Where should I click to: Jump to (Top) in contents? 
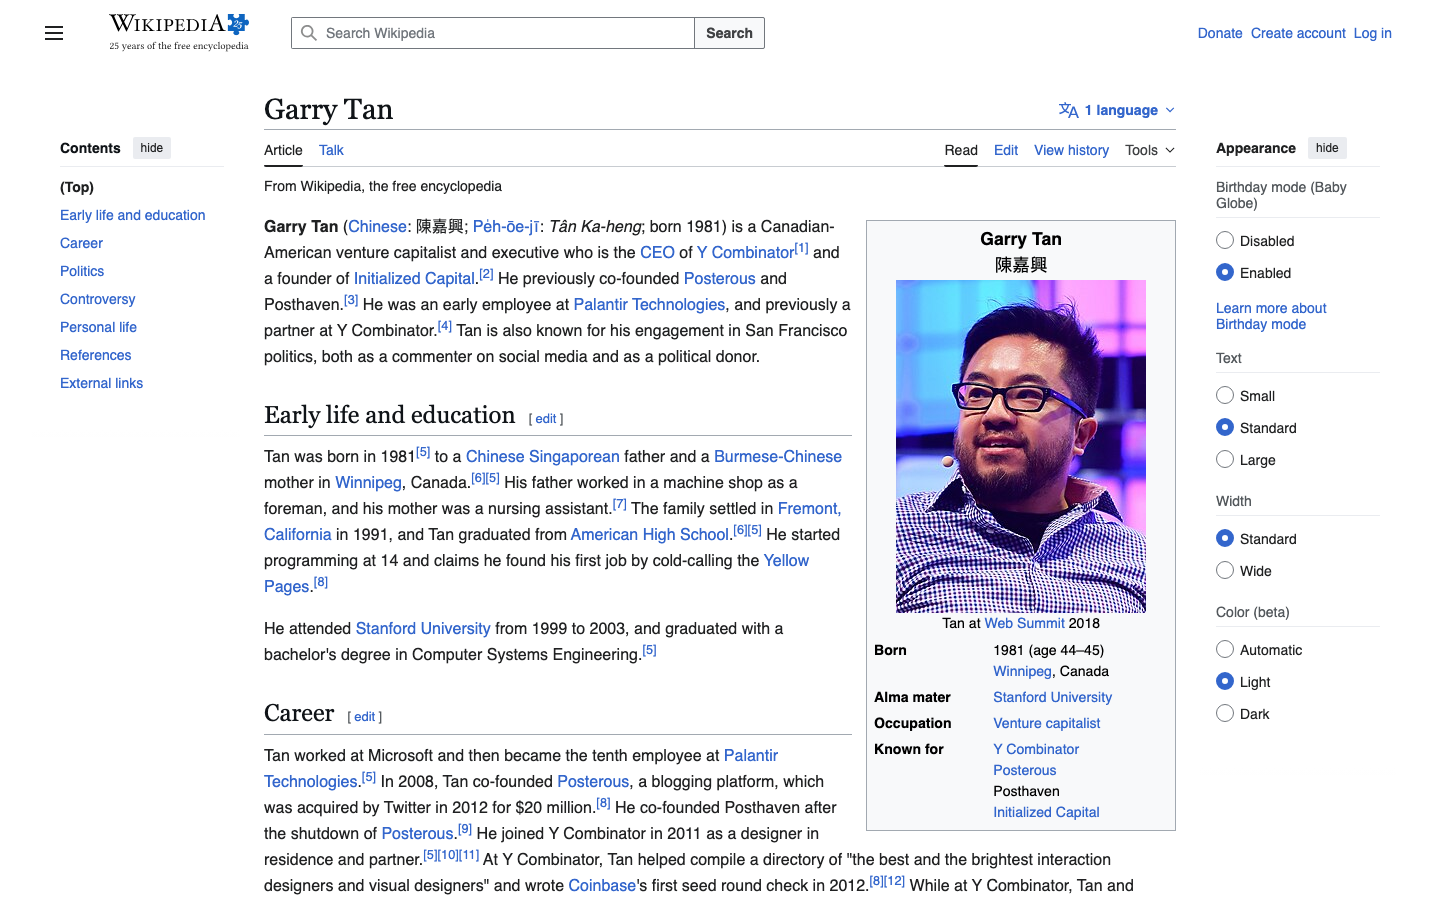[x=77, y=187]
